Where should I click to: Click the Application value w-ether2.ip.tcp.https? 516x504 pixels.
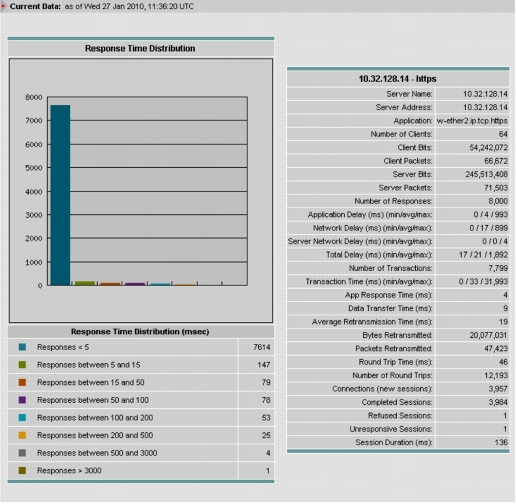[x=472, y=121]
